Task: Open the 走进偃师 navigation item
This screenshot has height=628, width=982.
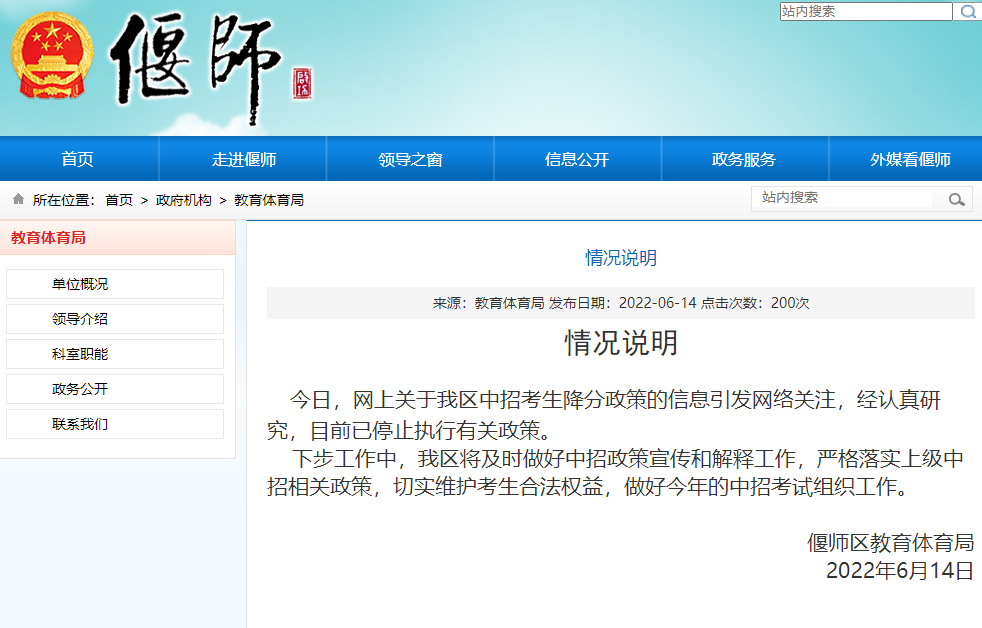Action: (244, 159)
